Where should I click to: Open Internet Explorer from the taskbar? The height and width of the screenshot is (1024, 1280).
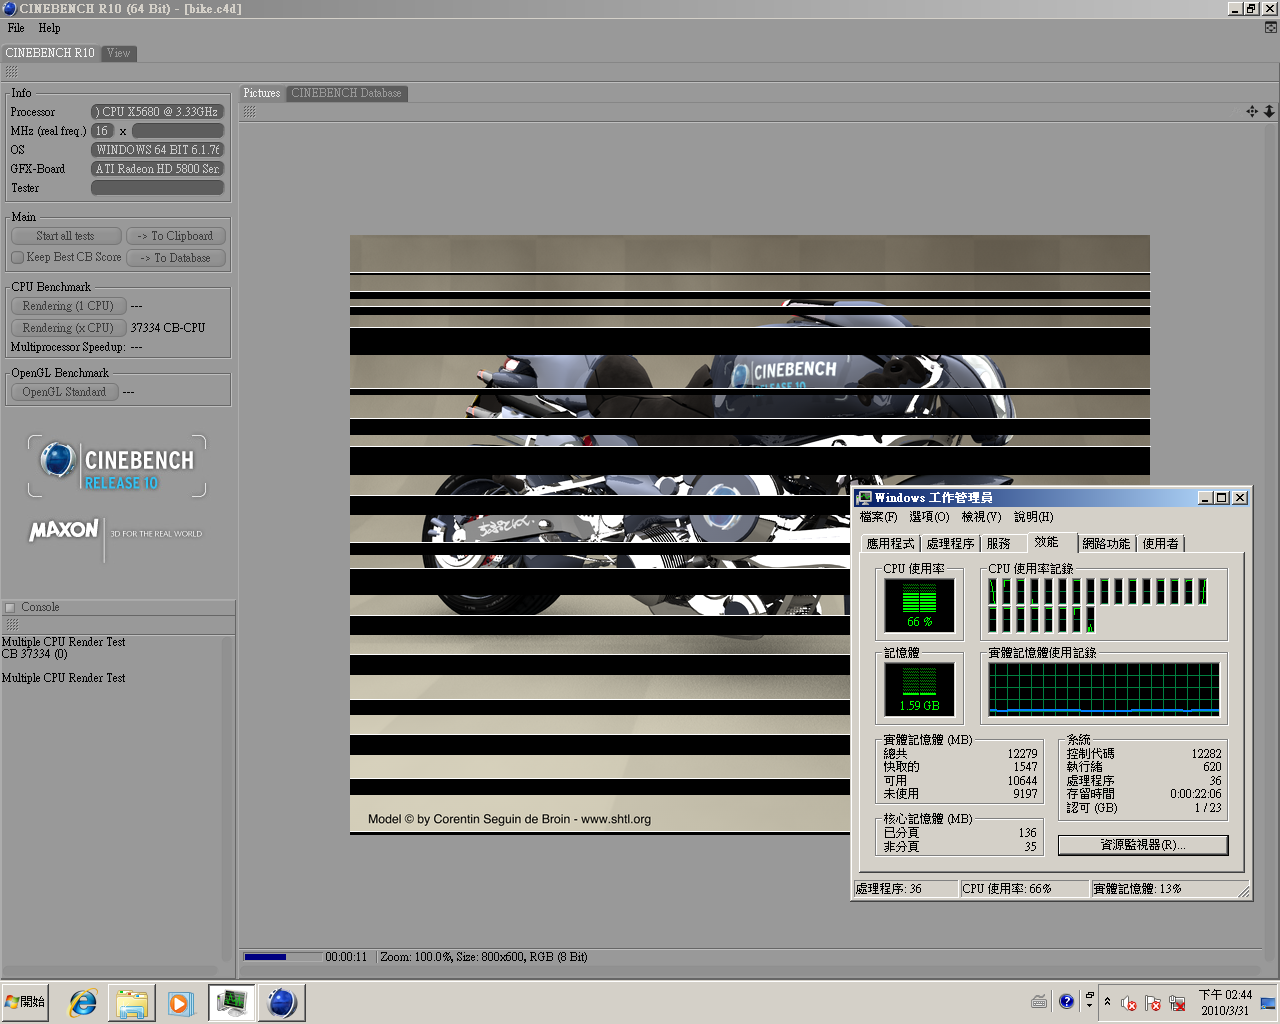point(83,1002)
